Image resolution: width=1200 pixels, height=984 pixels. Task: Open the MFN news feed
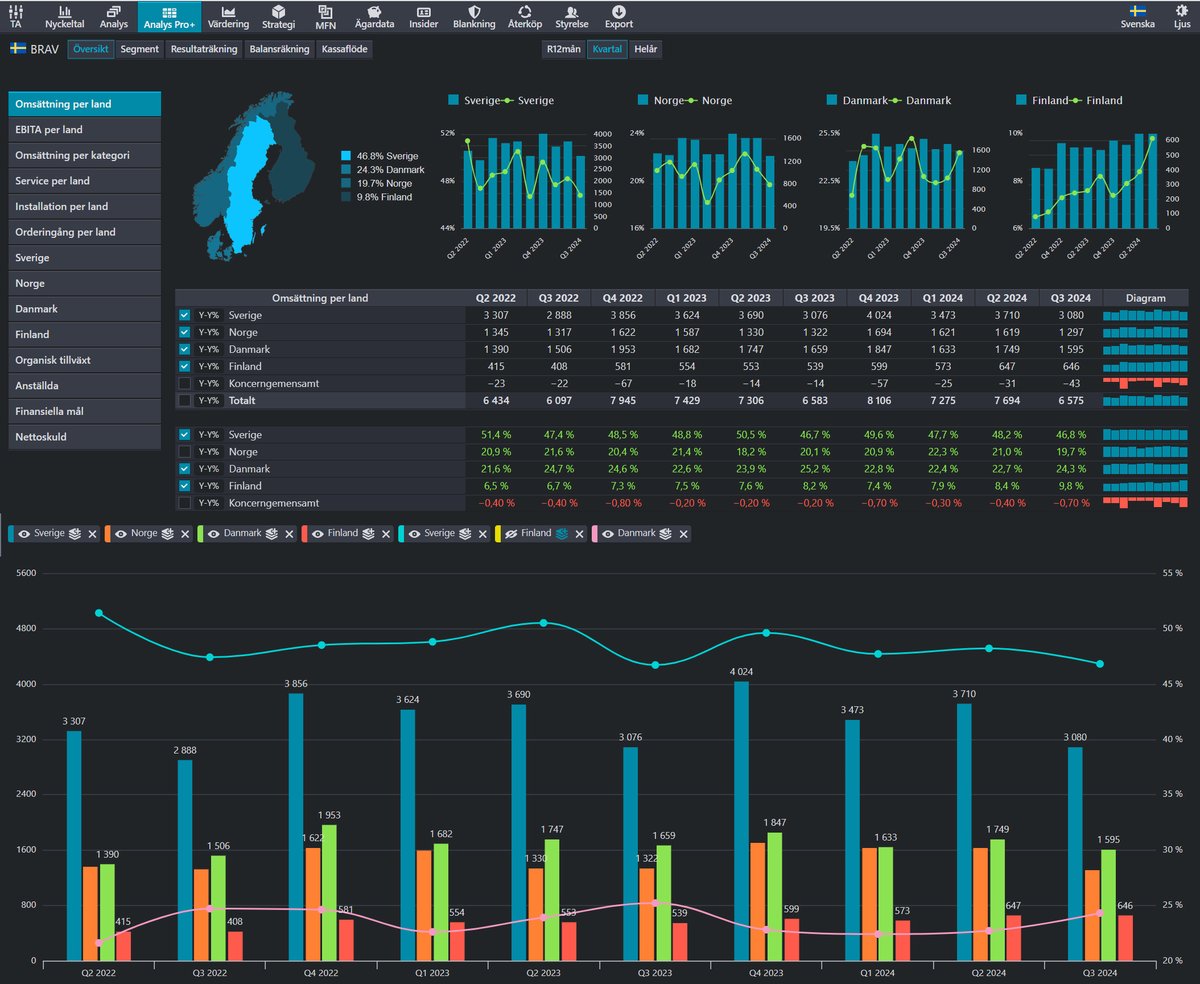325,16
